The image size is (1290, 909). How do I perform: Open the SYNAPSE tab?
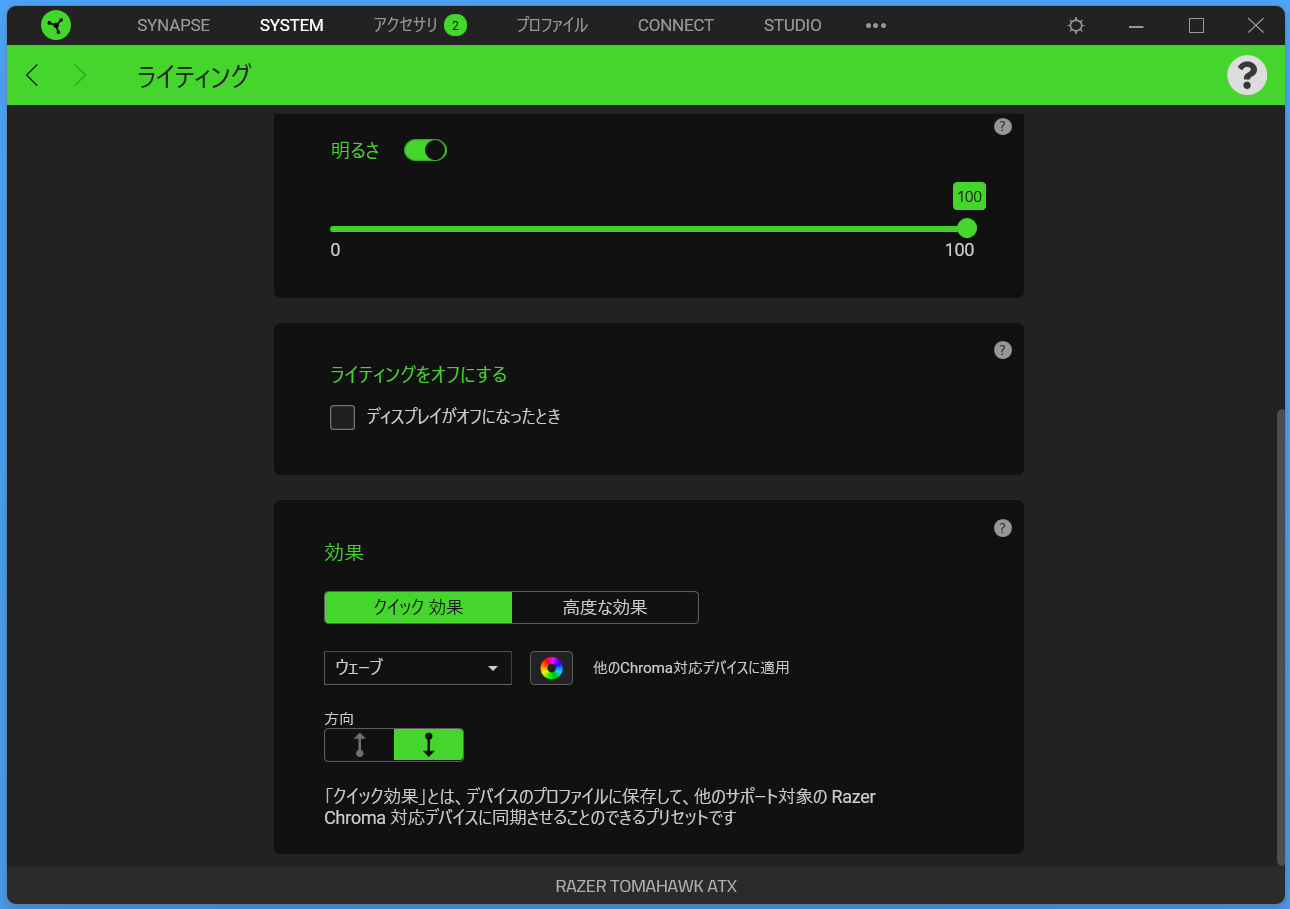point(174,25)
